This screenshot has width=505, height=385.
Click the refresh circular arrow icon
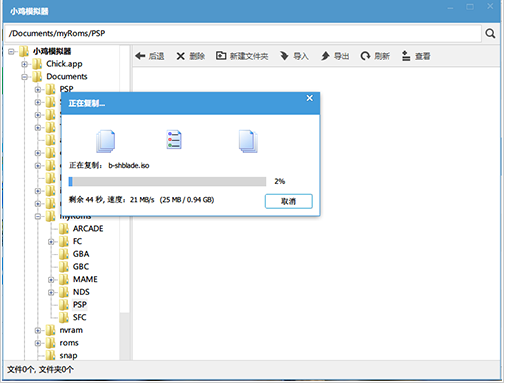pos(365,56)
